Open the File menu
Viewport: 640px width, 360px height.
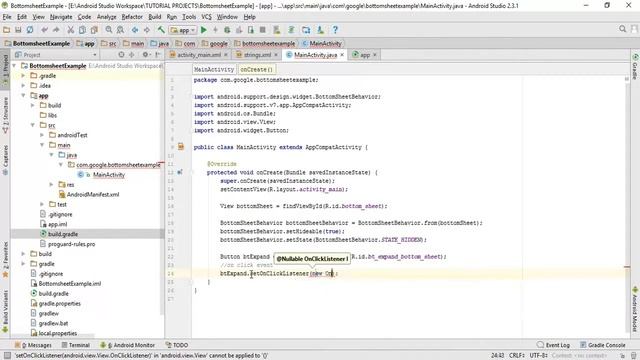7,17
